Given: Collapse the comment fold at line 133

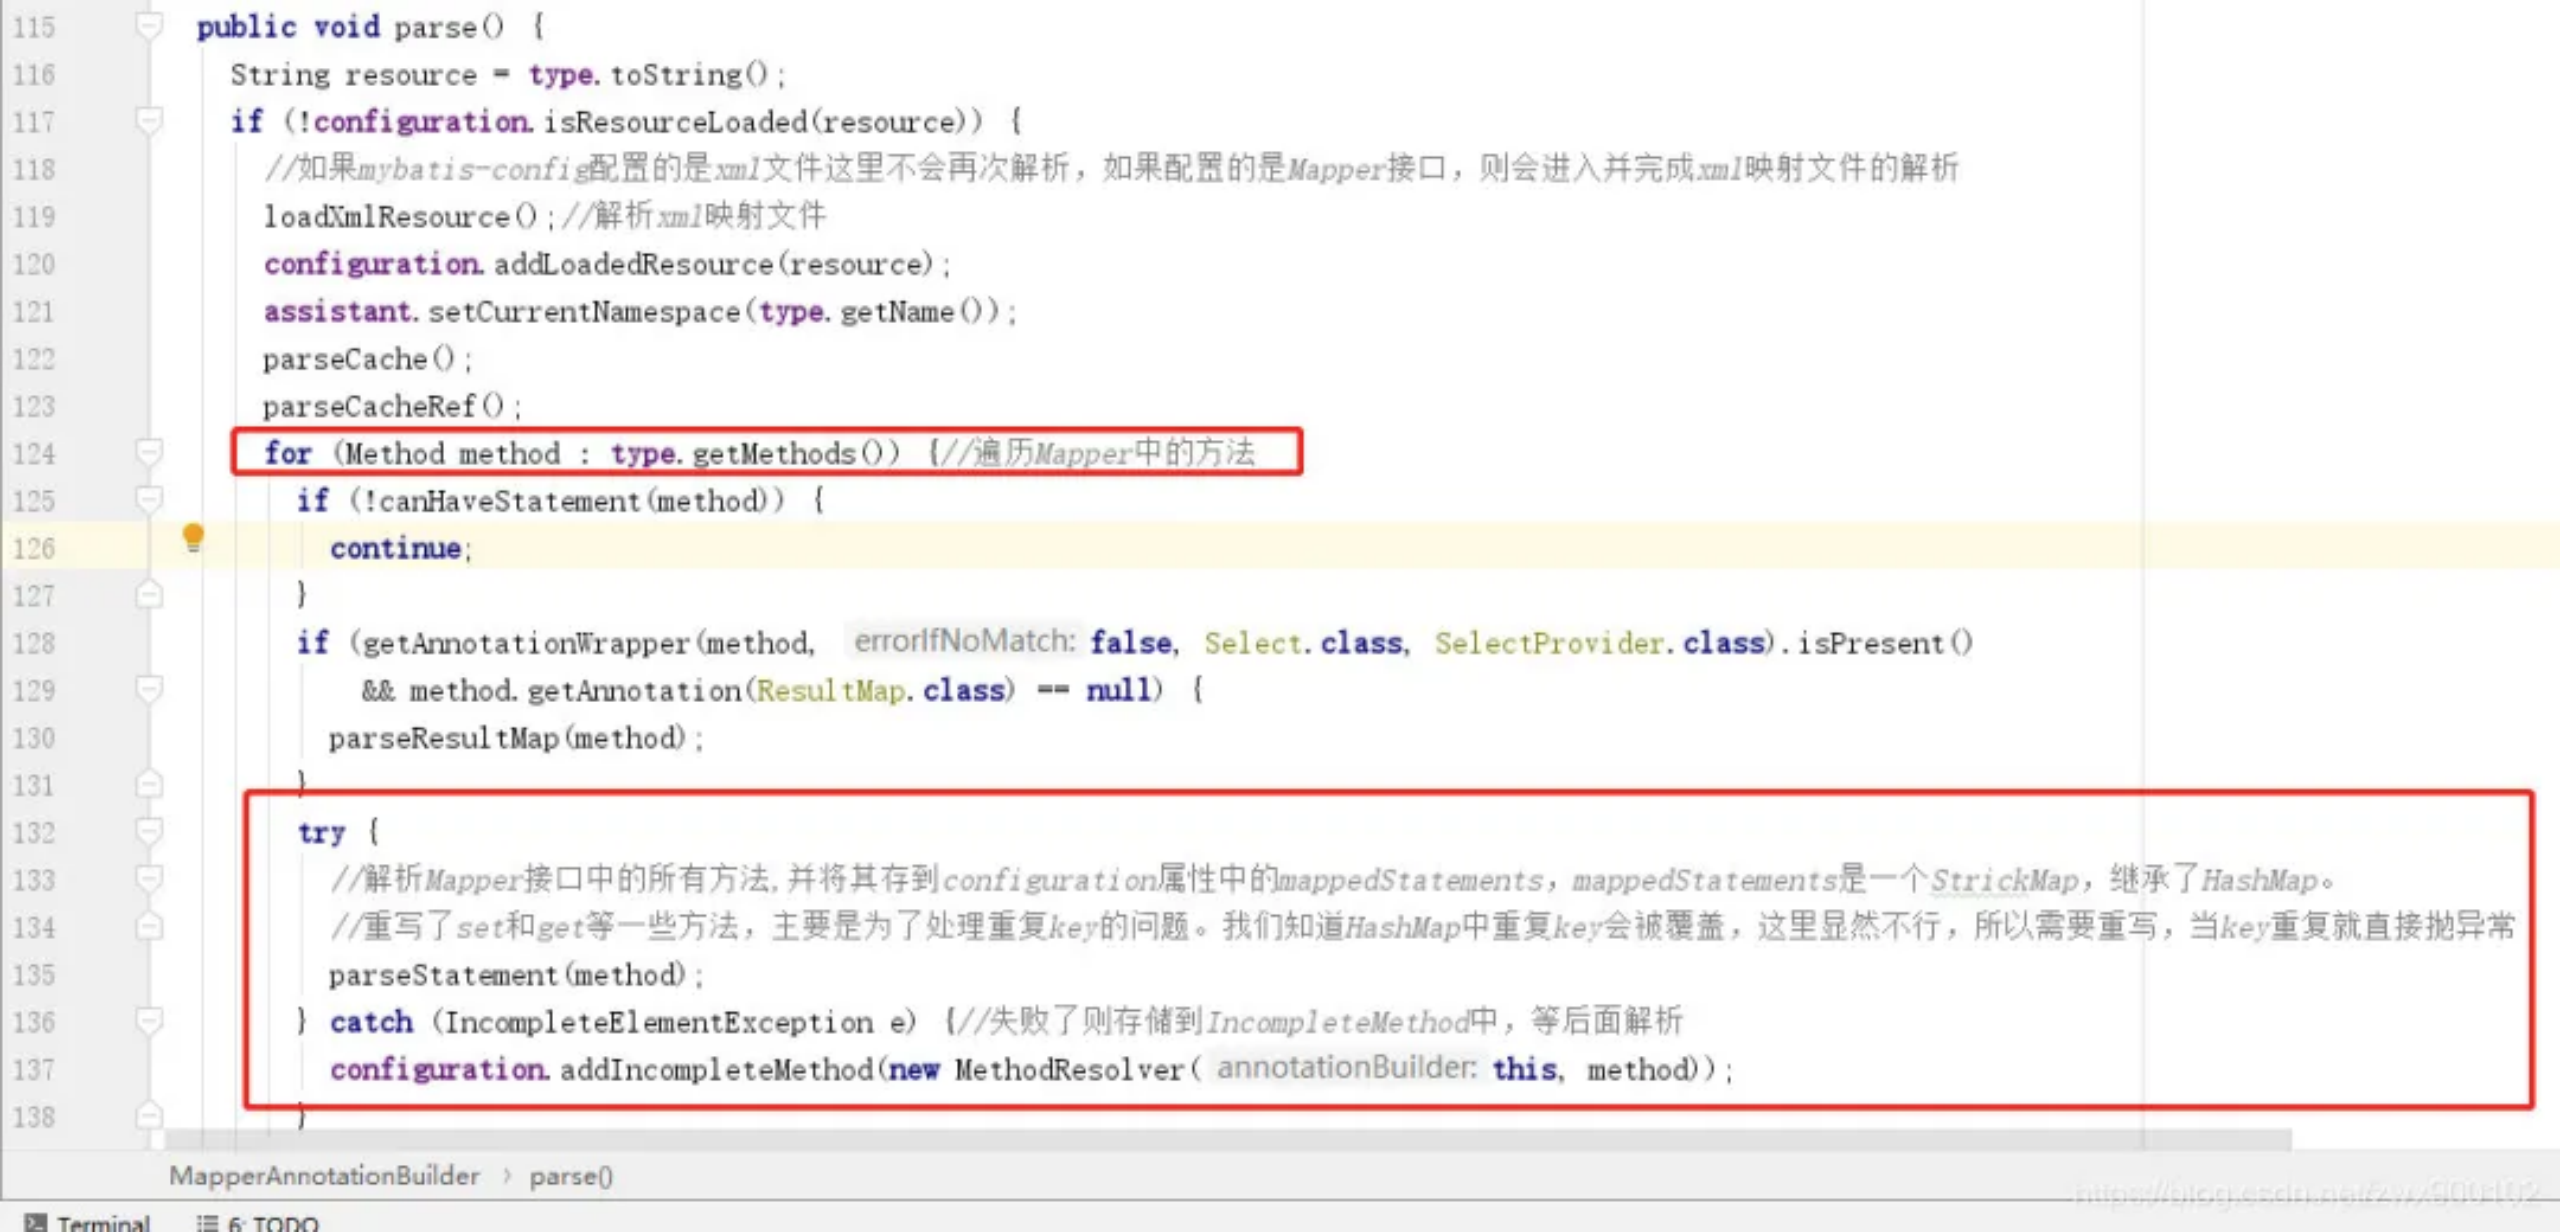Looking at the screenshot, I should click(x=148, y=878).
